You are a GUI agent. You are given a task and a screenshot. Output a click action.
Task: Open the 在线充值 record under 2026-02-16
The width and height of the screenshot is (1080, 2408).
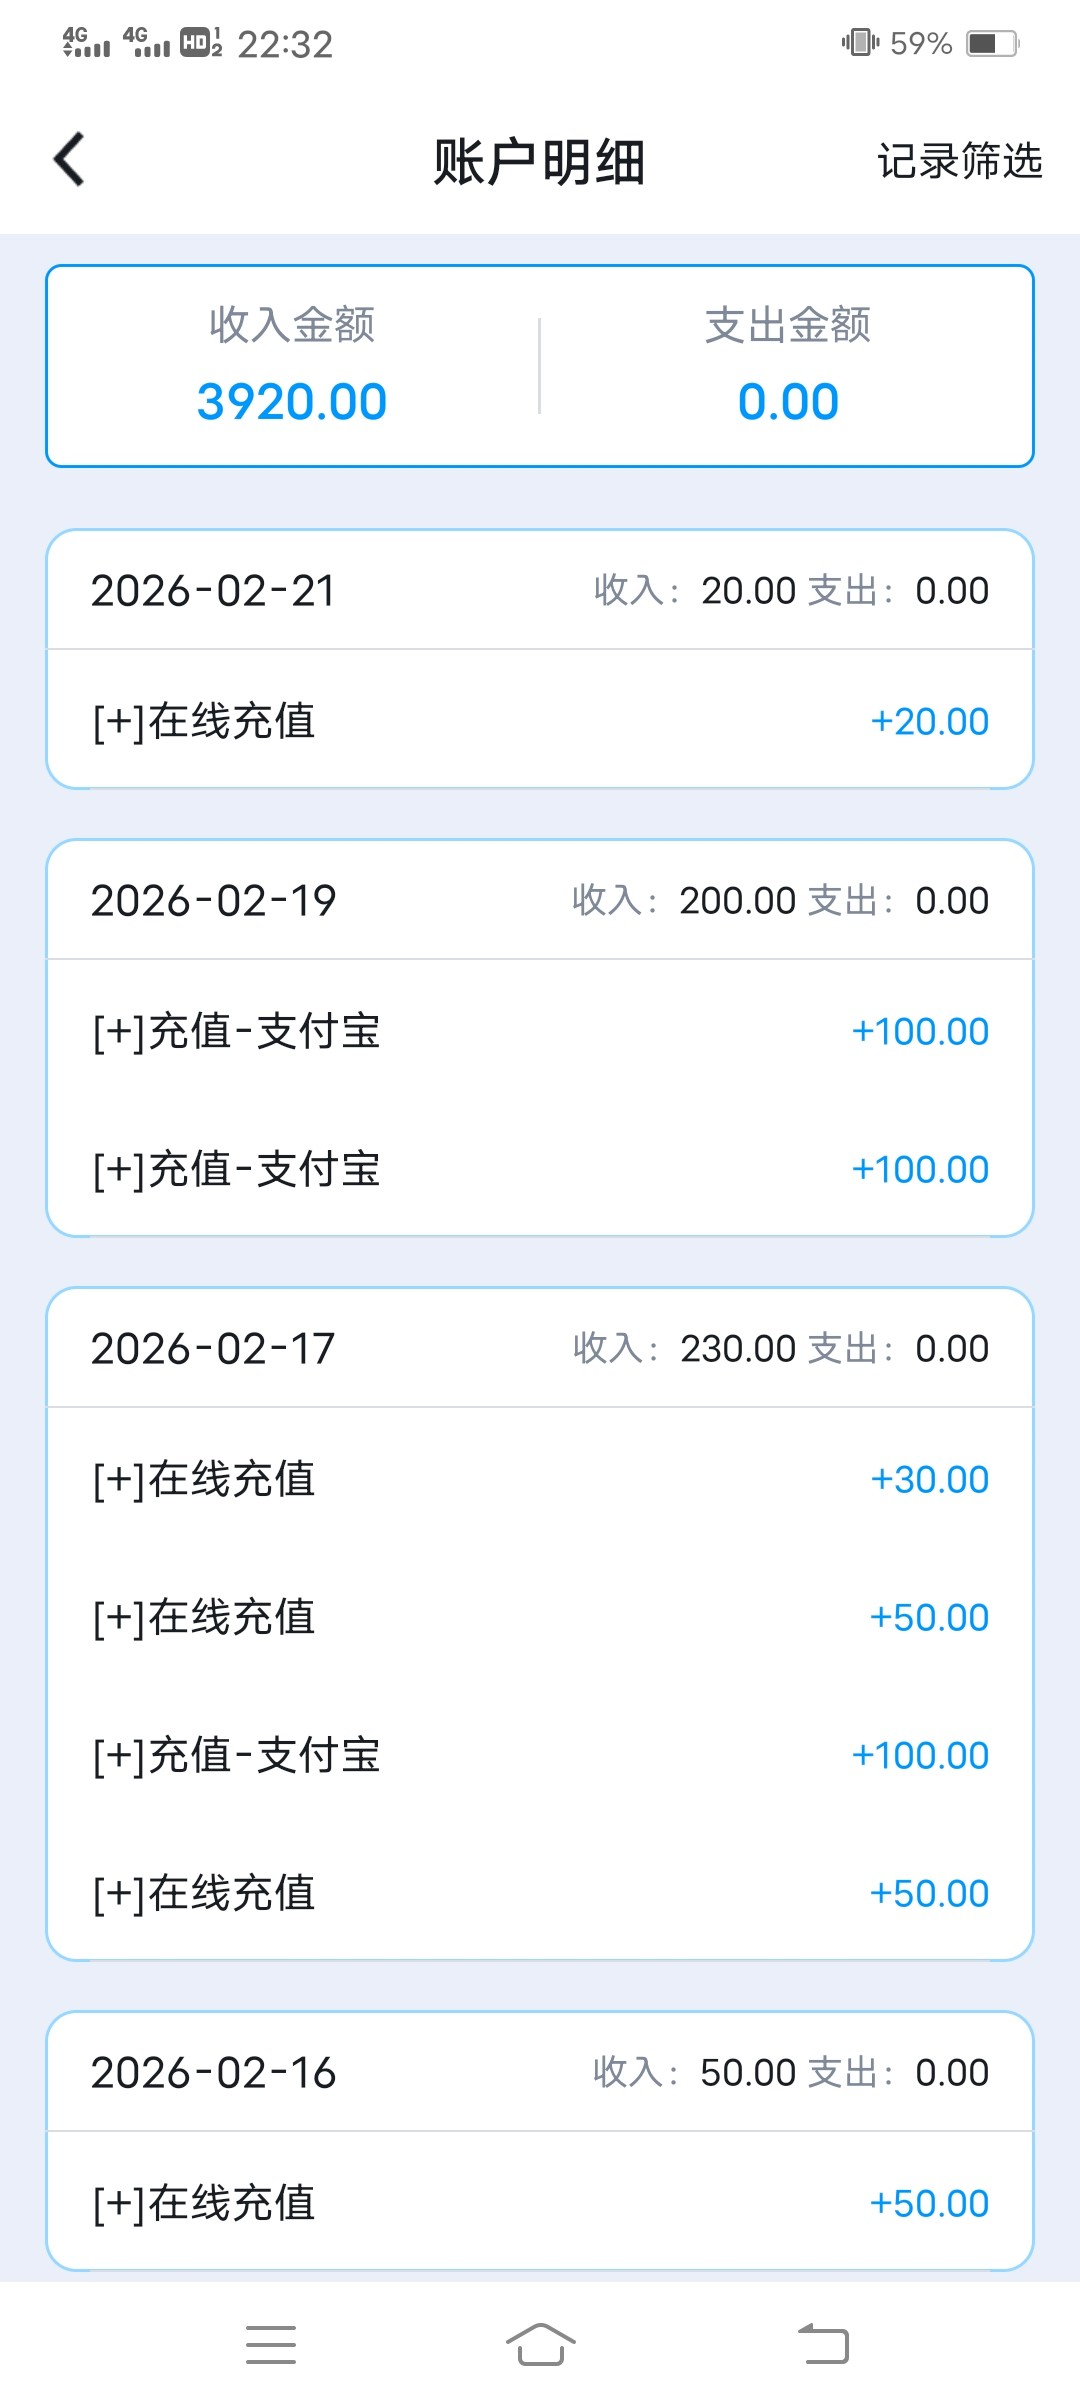pos(540,2203)
